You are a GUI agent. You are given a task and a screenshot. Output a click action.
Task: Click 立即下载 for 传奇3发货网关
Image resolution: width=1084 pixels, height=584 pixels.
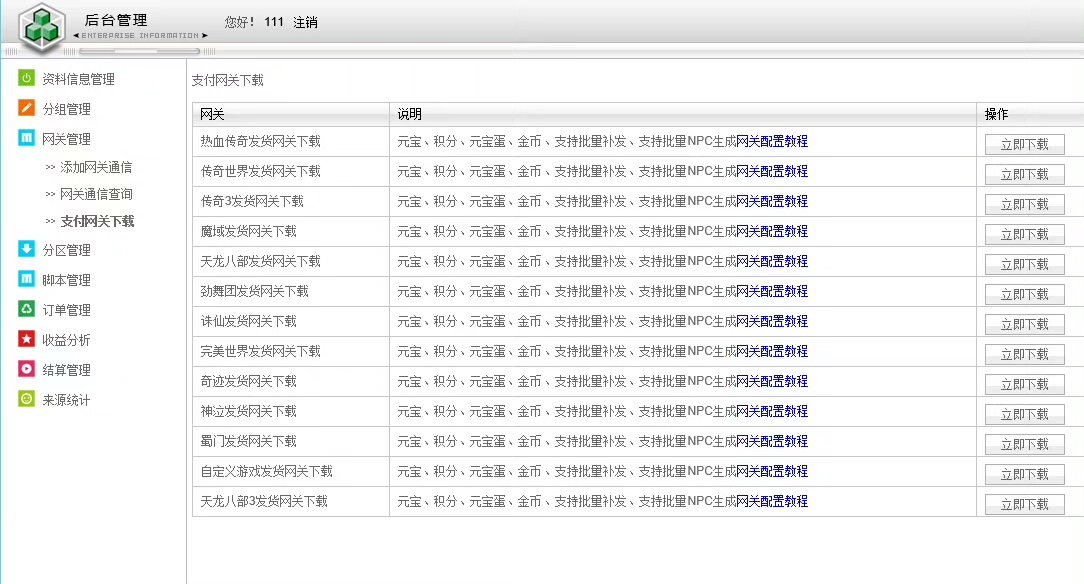tap(1025, 204)
